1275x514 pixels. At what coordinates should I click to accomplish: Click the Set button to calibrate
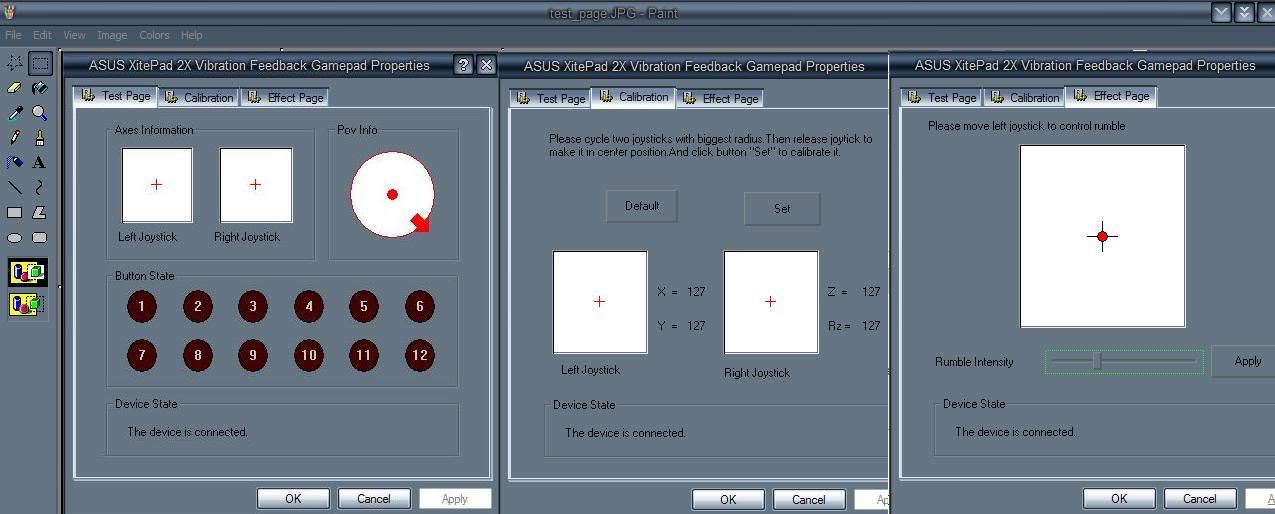782,208
